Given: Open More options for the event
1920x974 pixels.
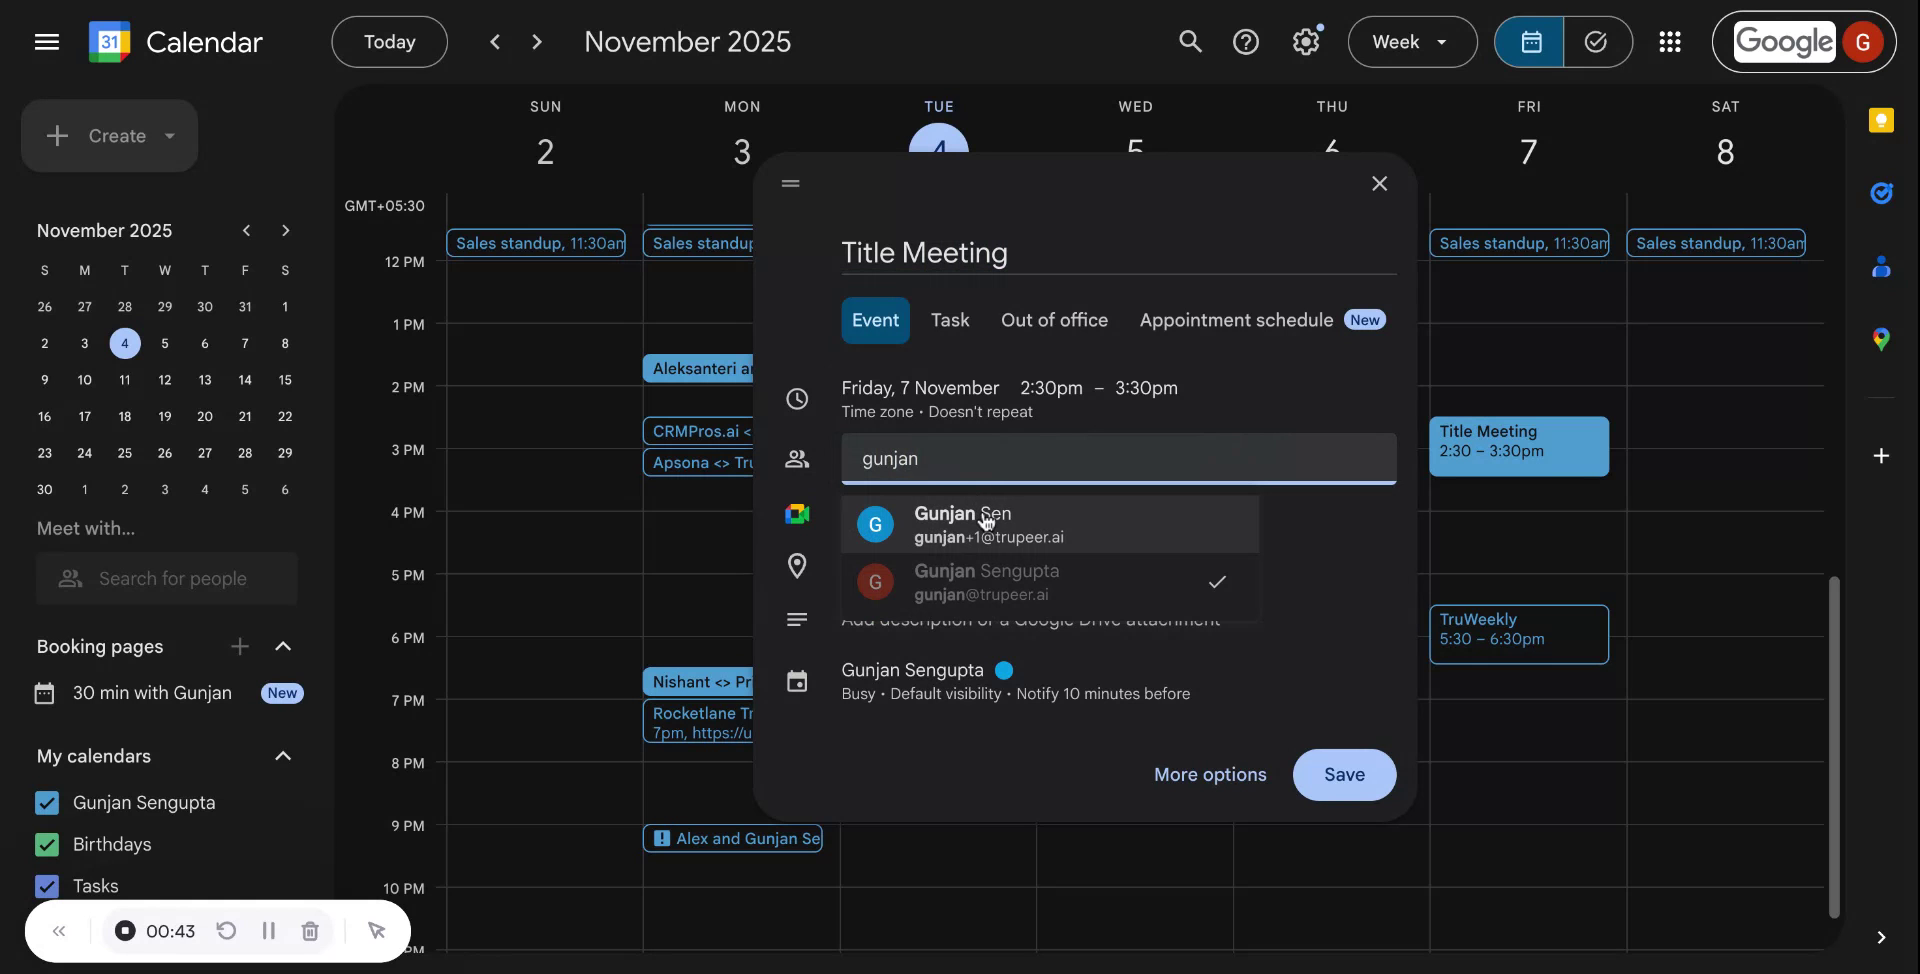Looking at the screenshot, I should point(1209,774).
